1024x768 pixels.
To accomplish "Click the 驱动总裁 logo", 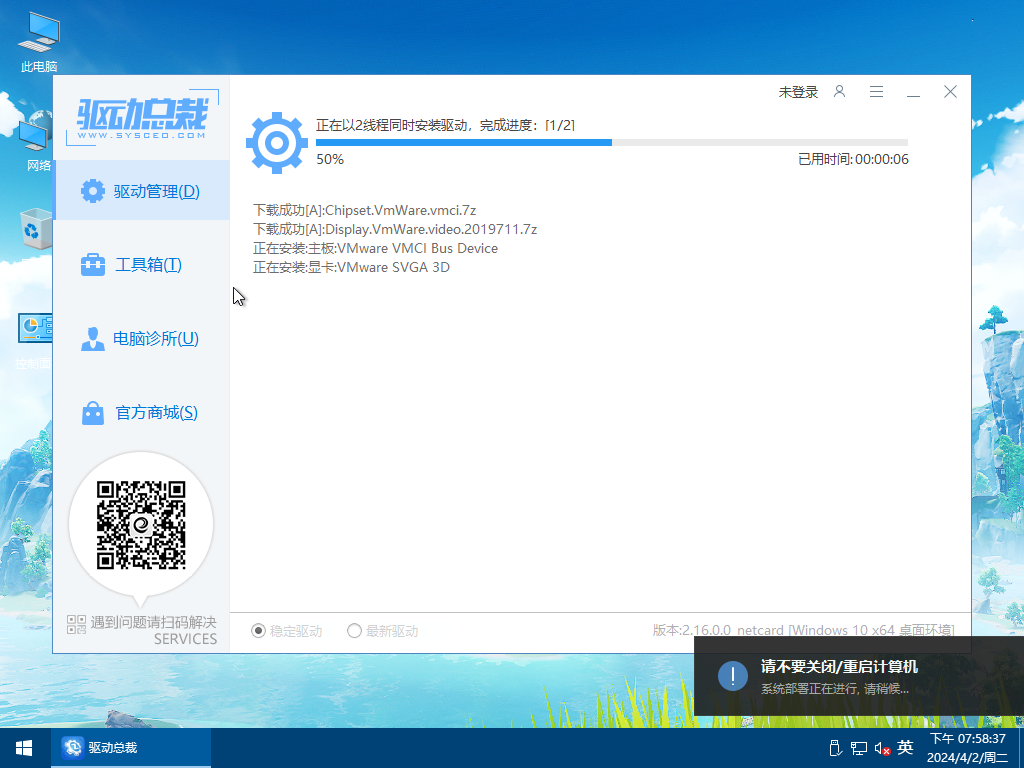I will tap(142, 120).
